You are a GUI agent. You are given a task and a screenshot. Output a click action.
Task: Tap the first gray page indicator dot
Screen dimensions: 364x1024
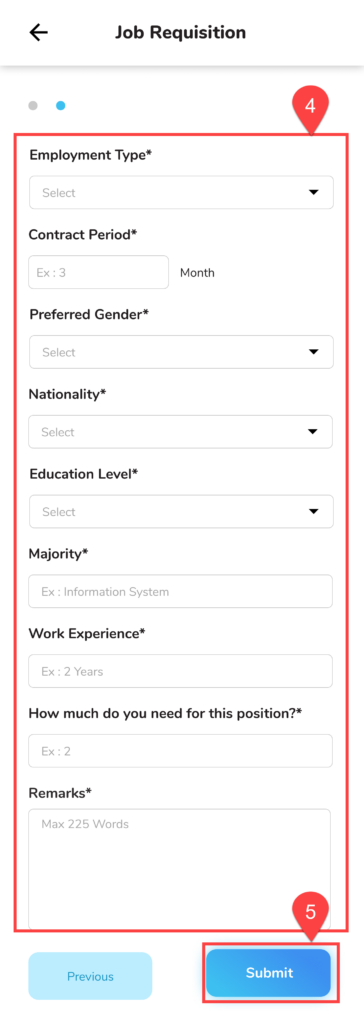tap(33, 105)
